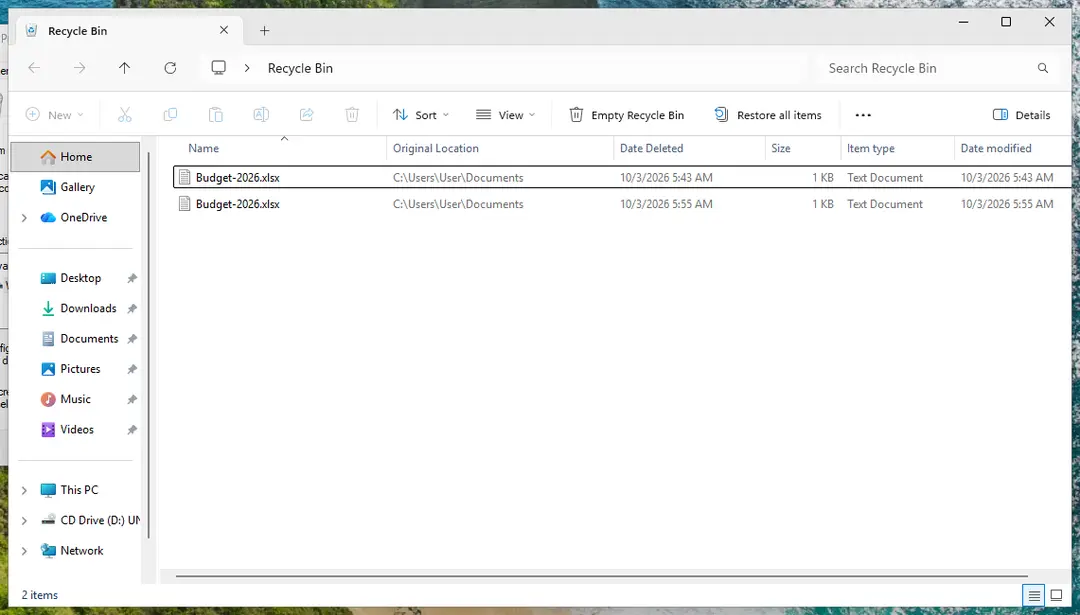Open Network in navigation pane
Viewport: 1080px width, 615px height.
81,551
